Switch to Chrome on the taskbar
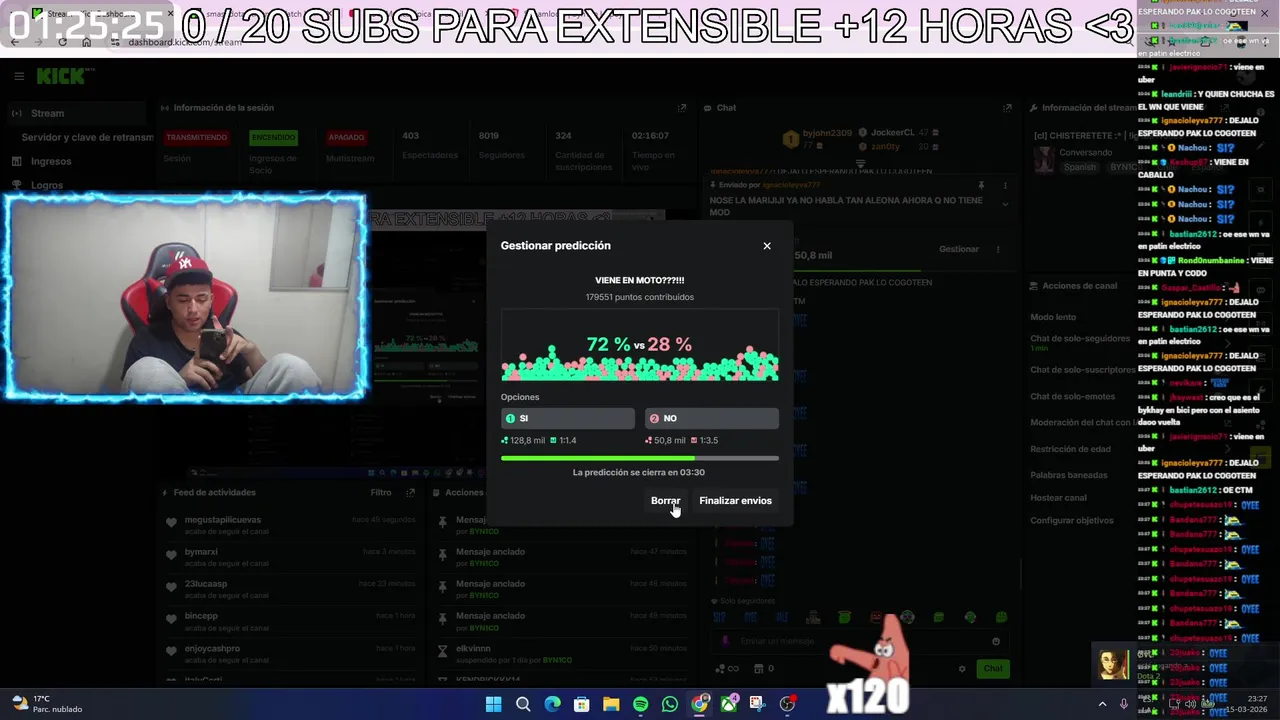 coord(699,704)
